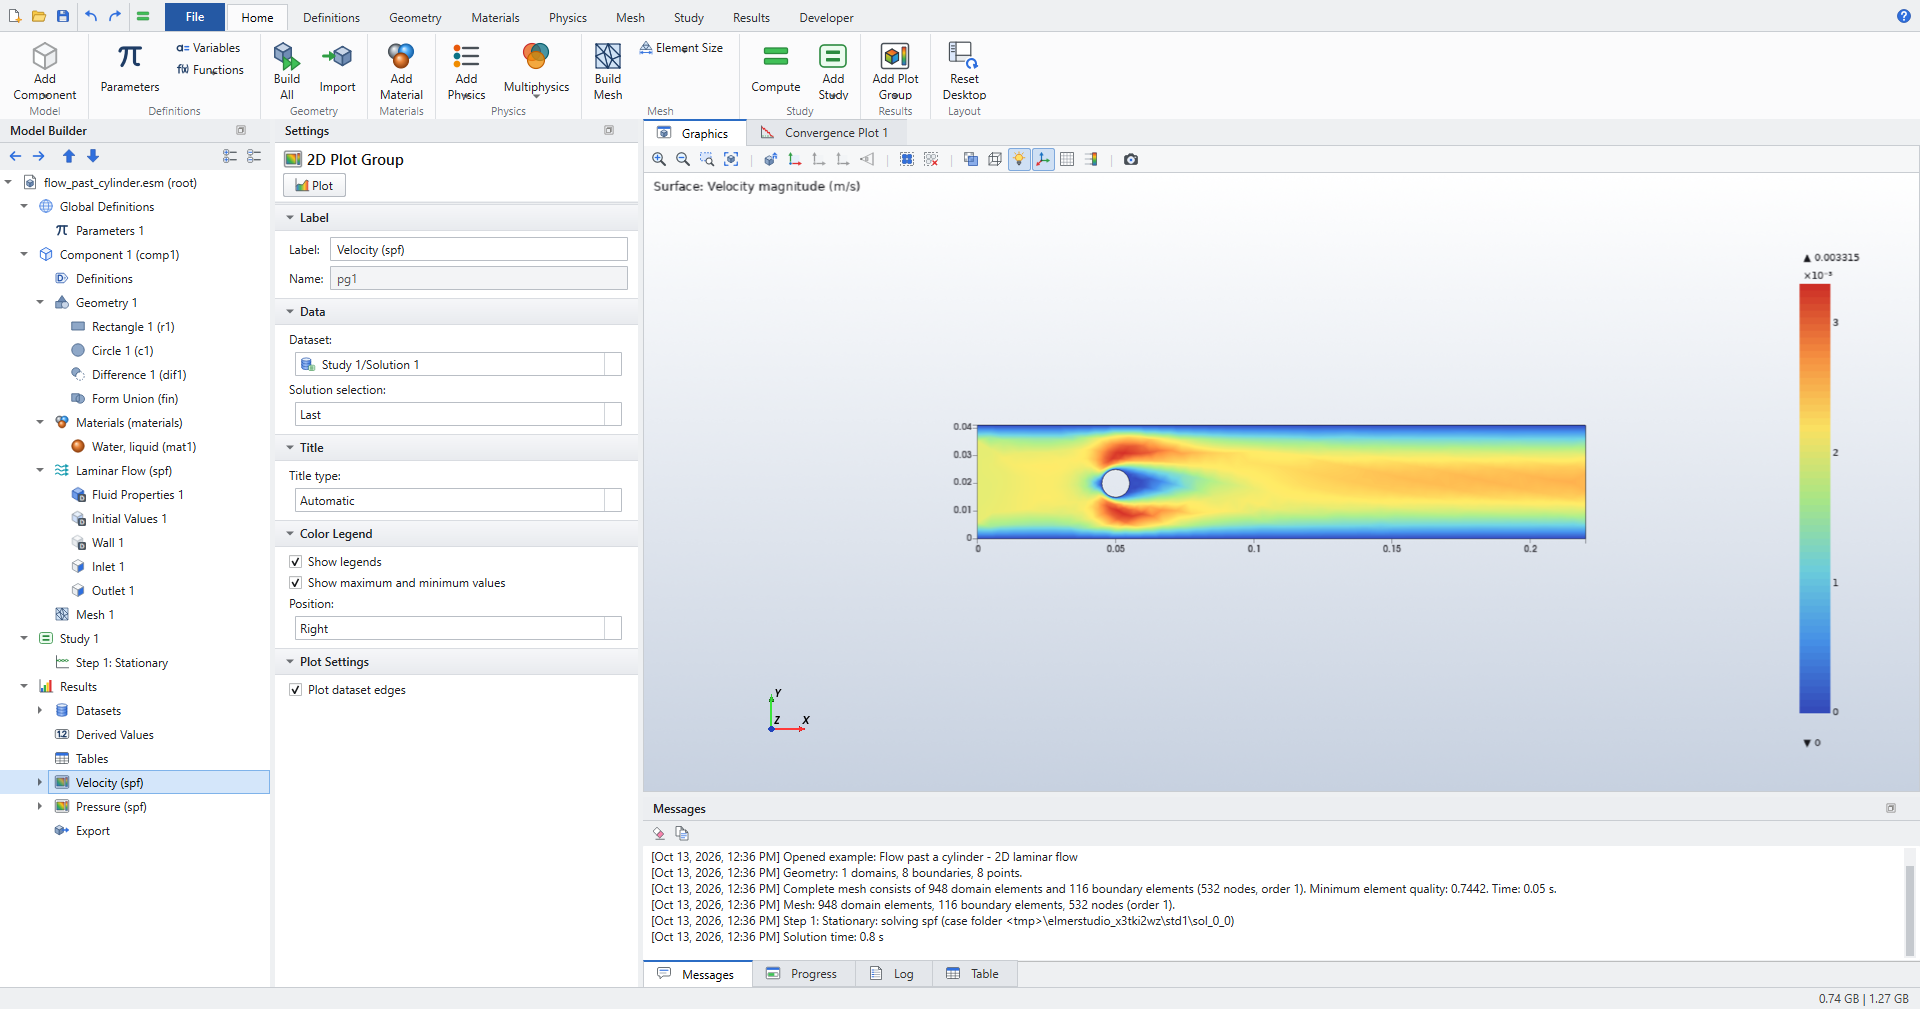
Task: Save the model with the disk icon
Action: tap(63, 16)
